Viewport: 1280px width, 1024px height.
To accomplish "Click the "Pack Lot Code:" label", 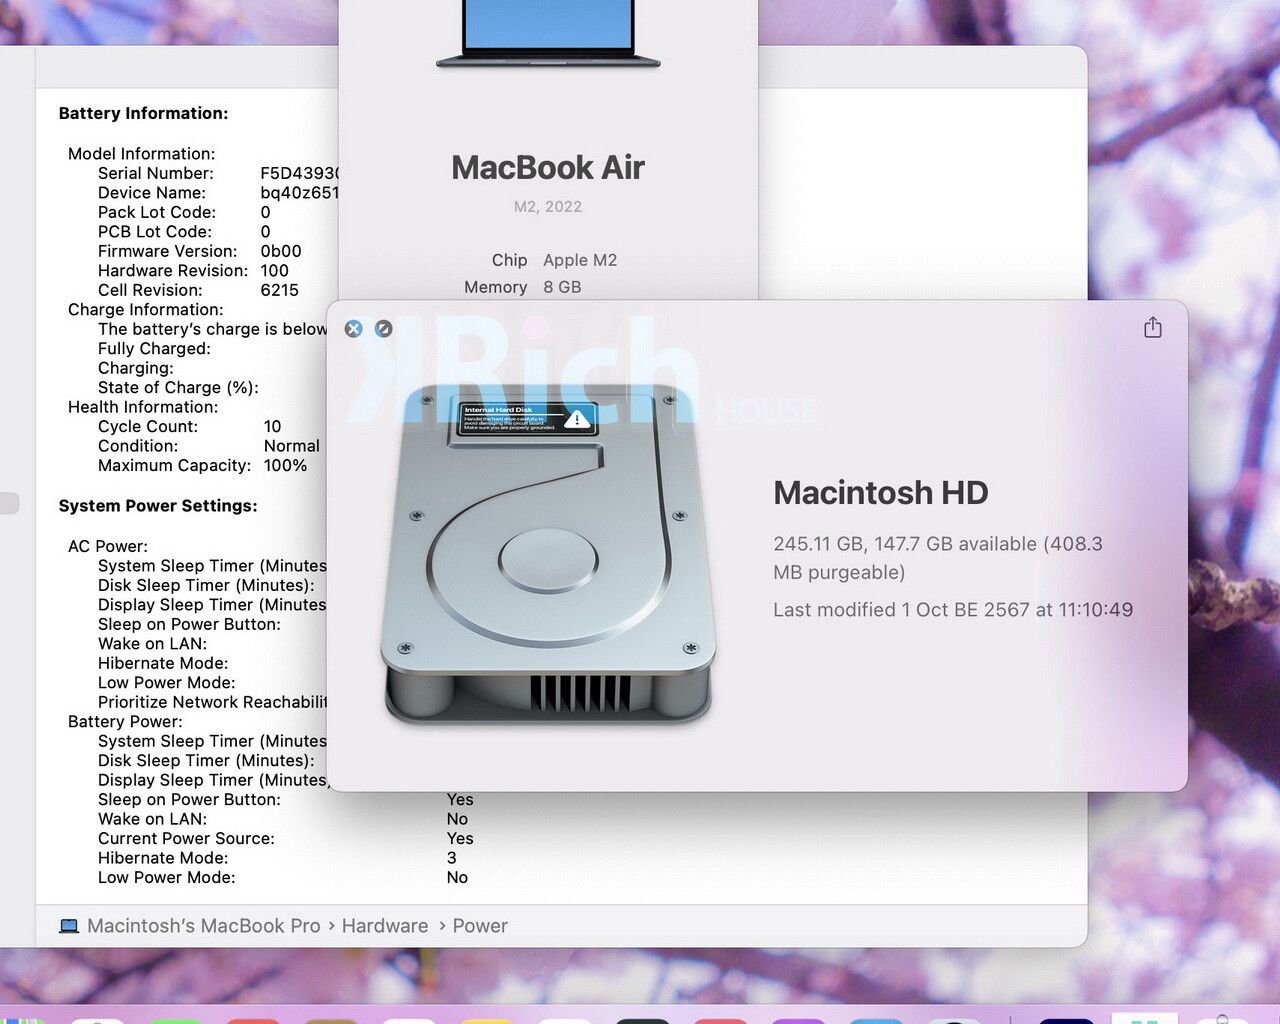I will [157, 212].
